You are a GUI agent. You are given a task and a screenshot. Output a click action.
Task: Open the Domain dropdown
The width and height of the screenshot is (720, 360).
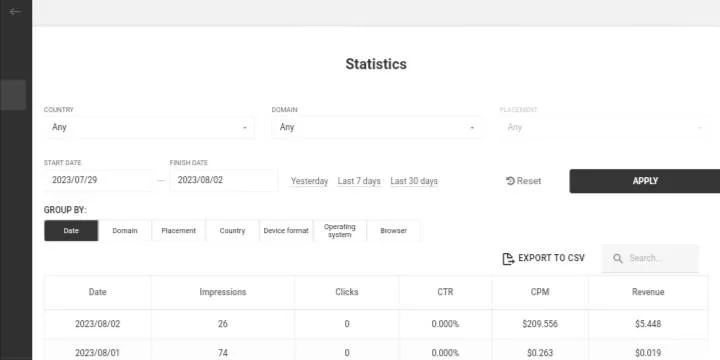pos(376,127)
